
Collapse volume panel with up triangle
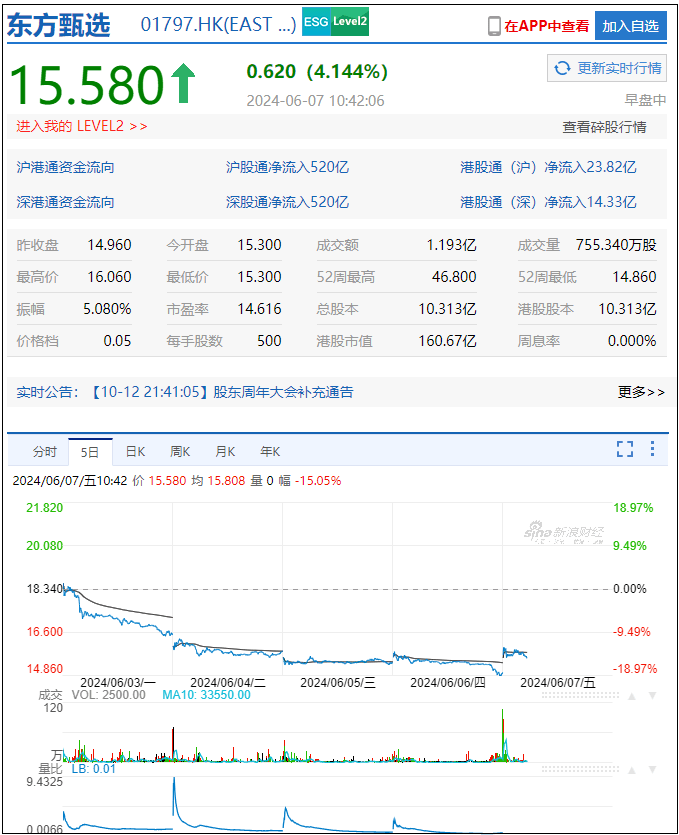coord(632,696)
